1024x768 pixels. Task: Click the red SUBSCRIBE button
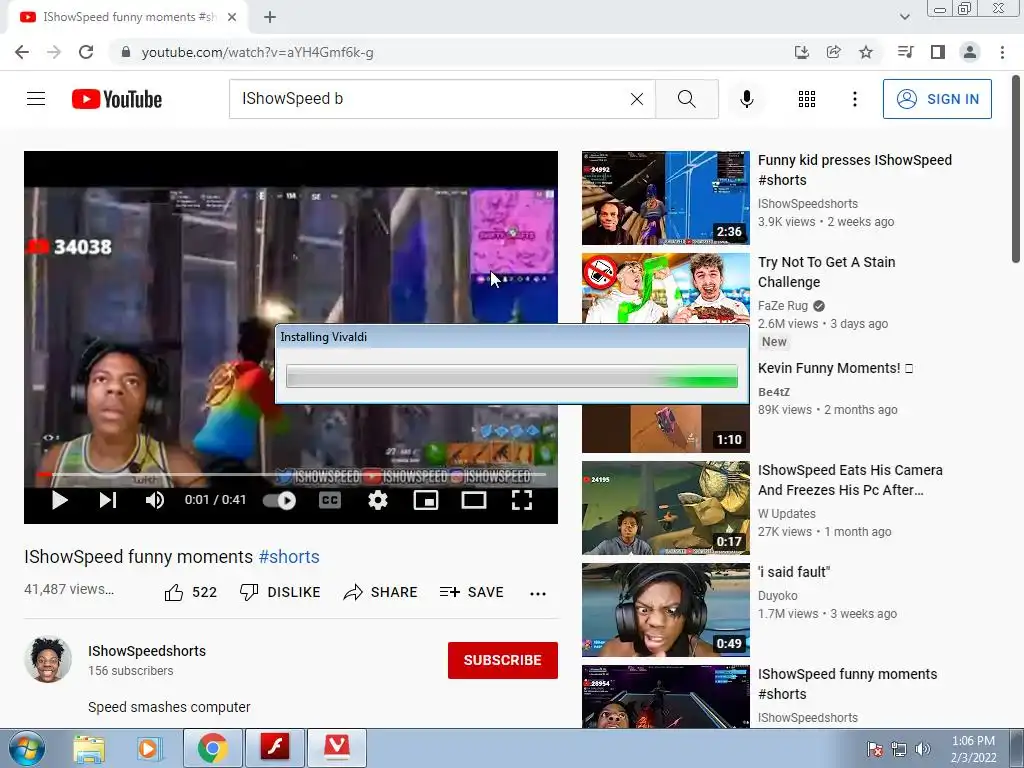[x=502, y=660]
